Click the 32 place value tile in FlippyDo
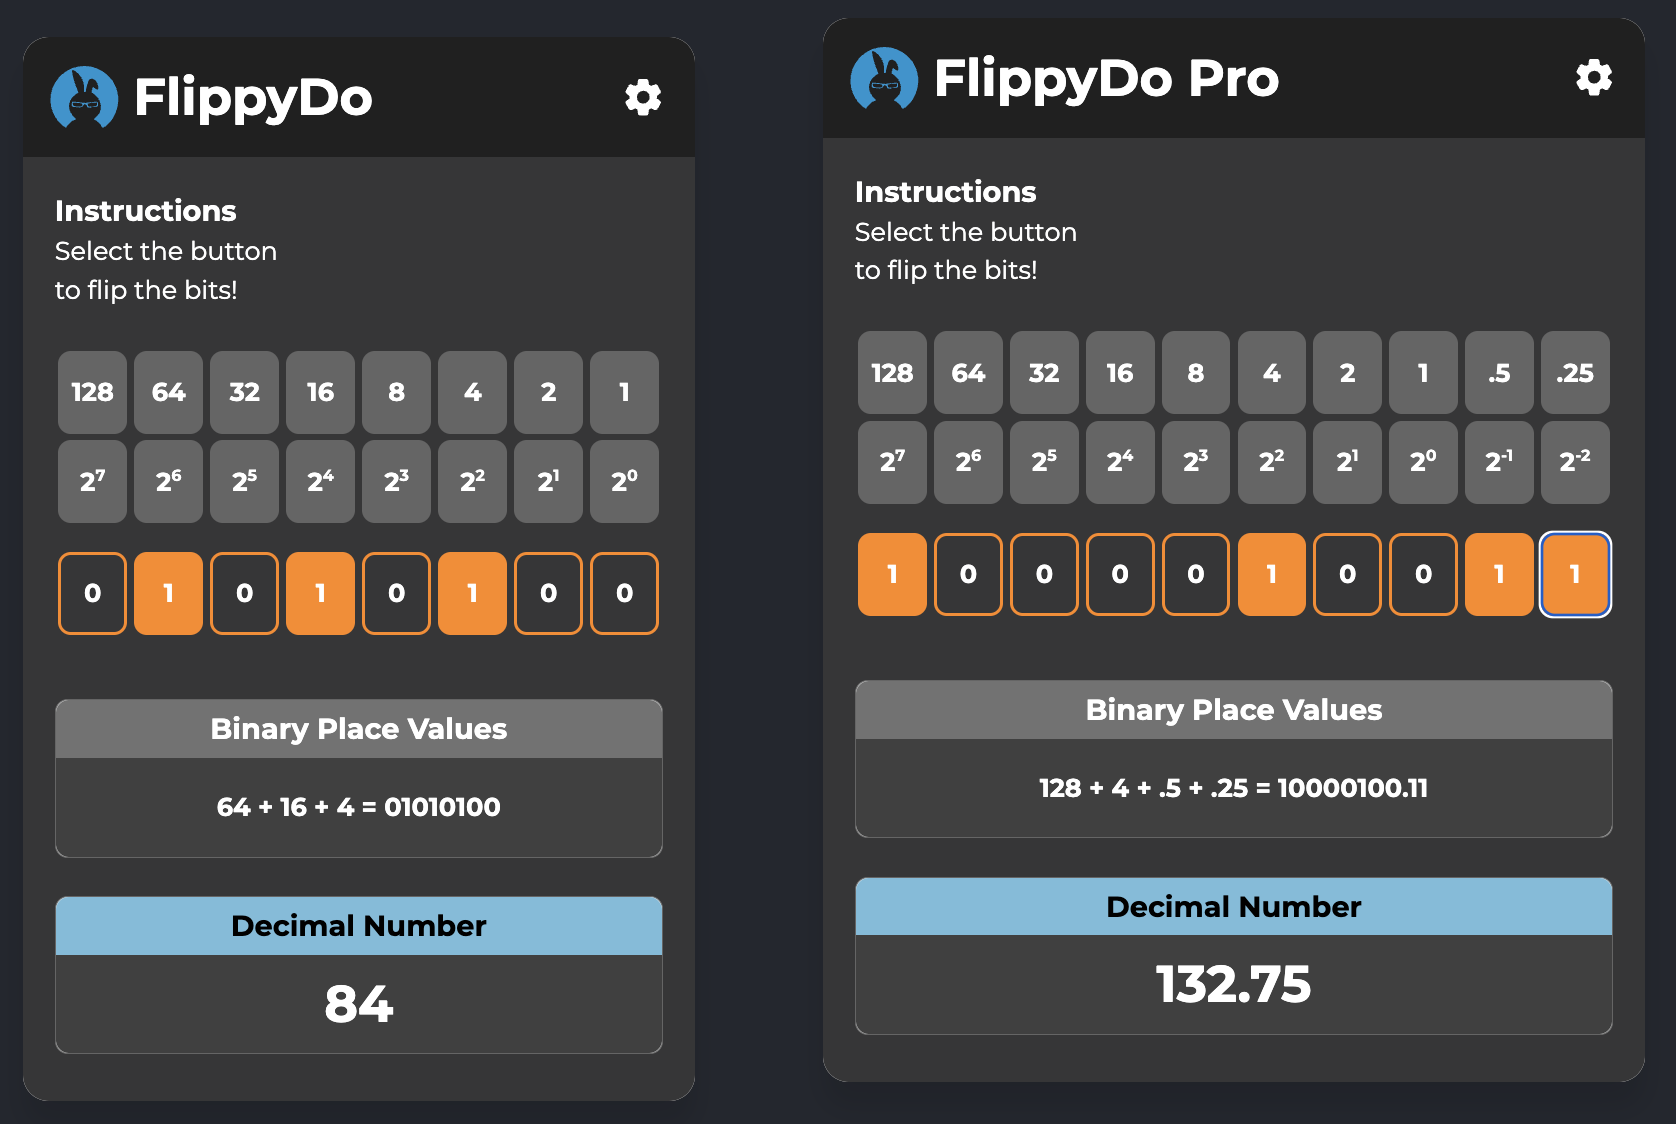This screenshot has width=1676, height=1124. [x=244, y=392]
